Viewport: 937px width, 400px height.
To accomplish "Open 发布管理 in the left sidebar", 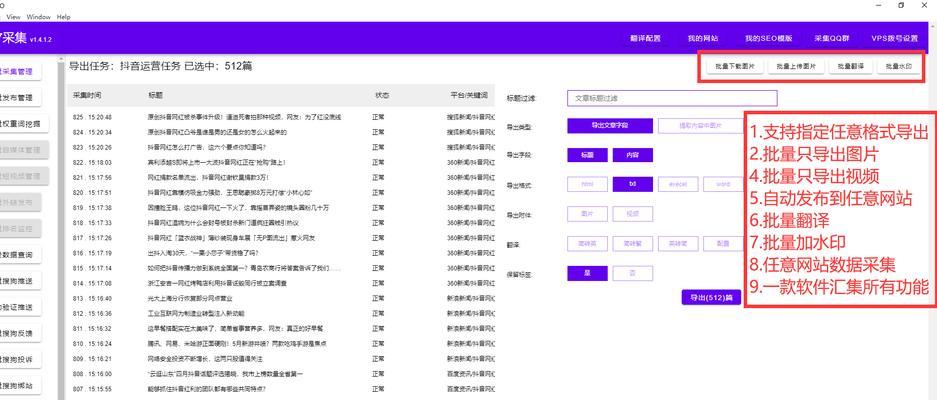I will click(20, 97).
